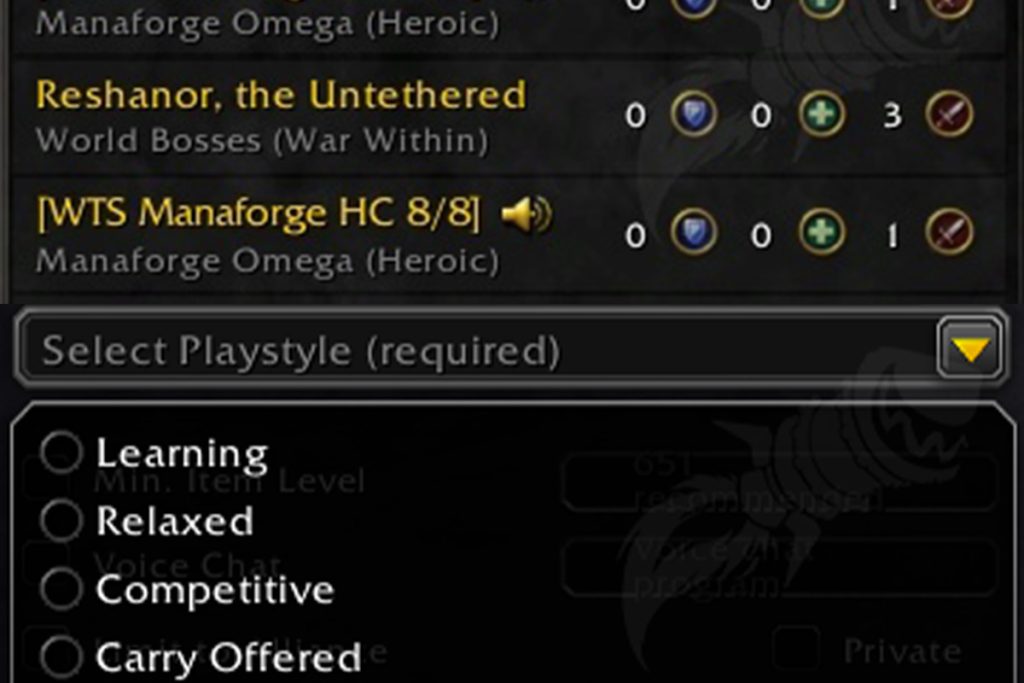
Task: Click the Select Playstyle (required) field
Action: [511, 349]
